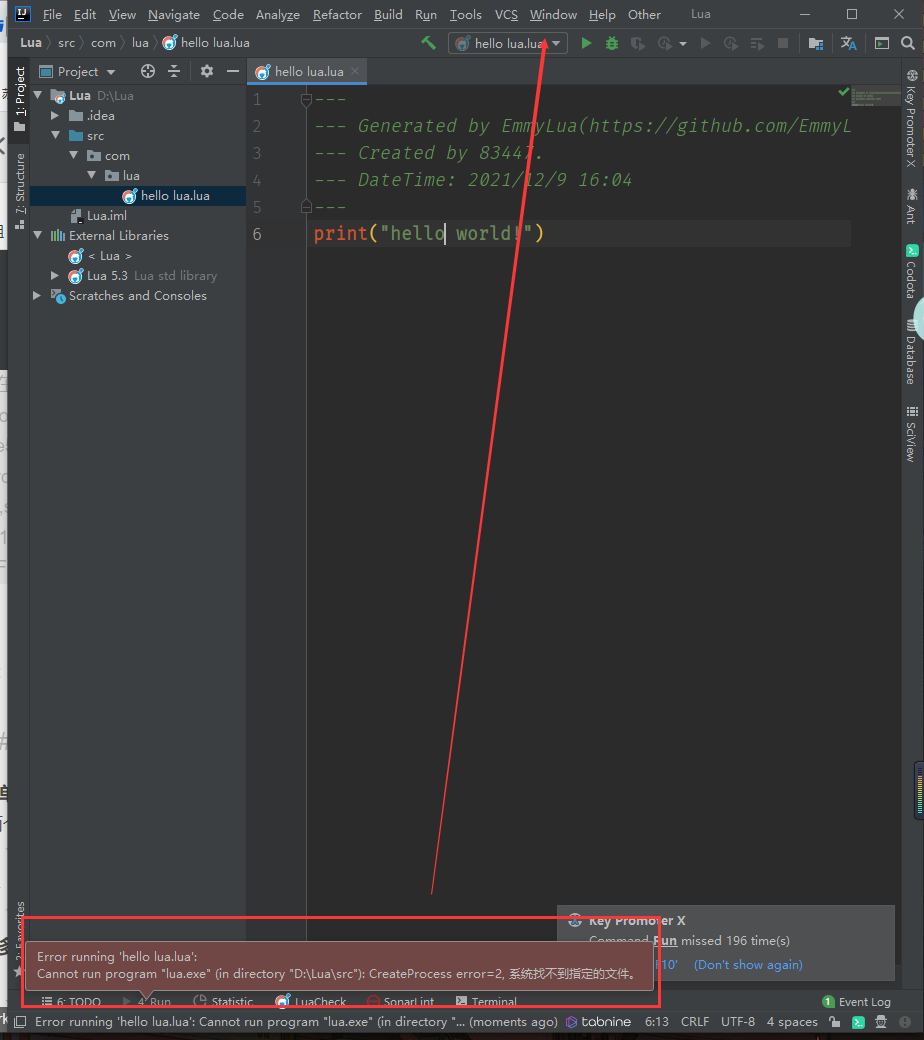Click Run with Coverage shield icon

pyautogui.click(x=637, y=43)
